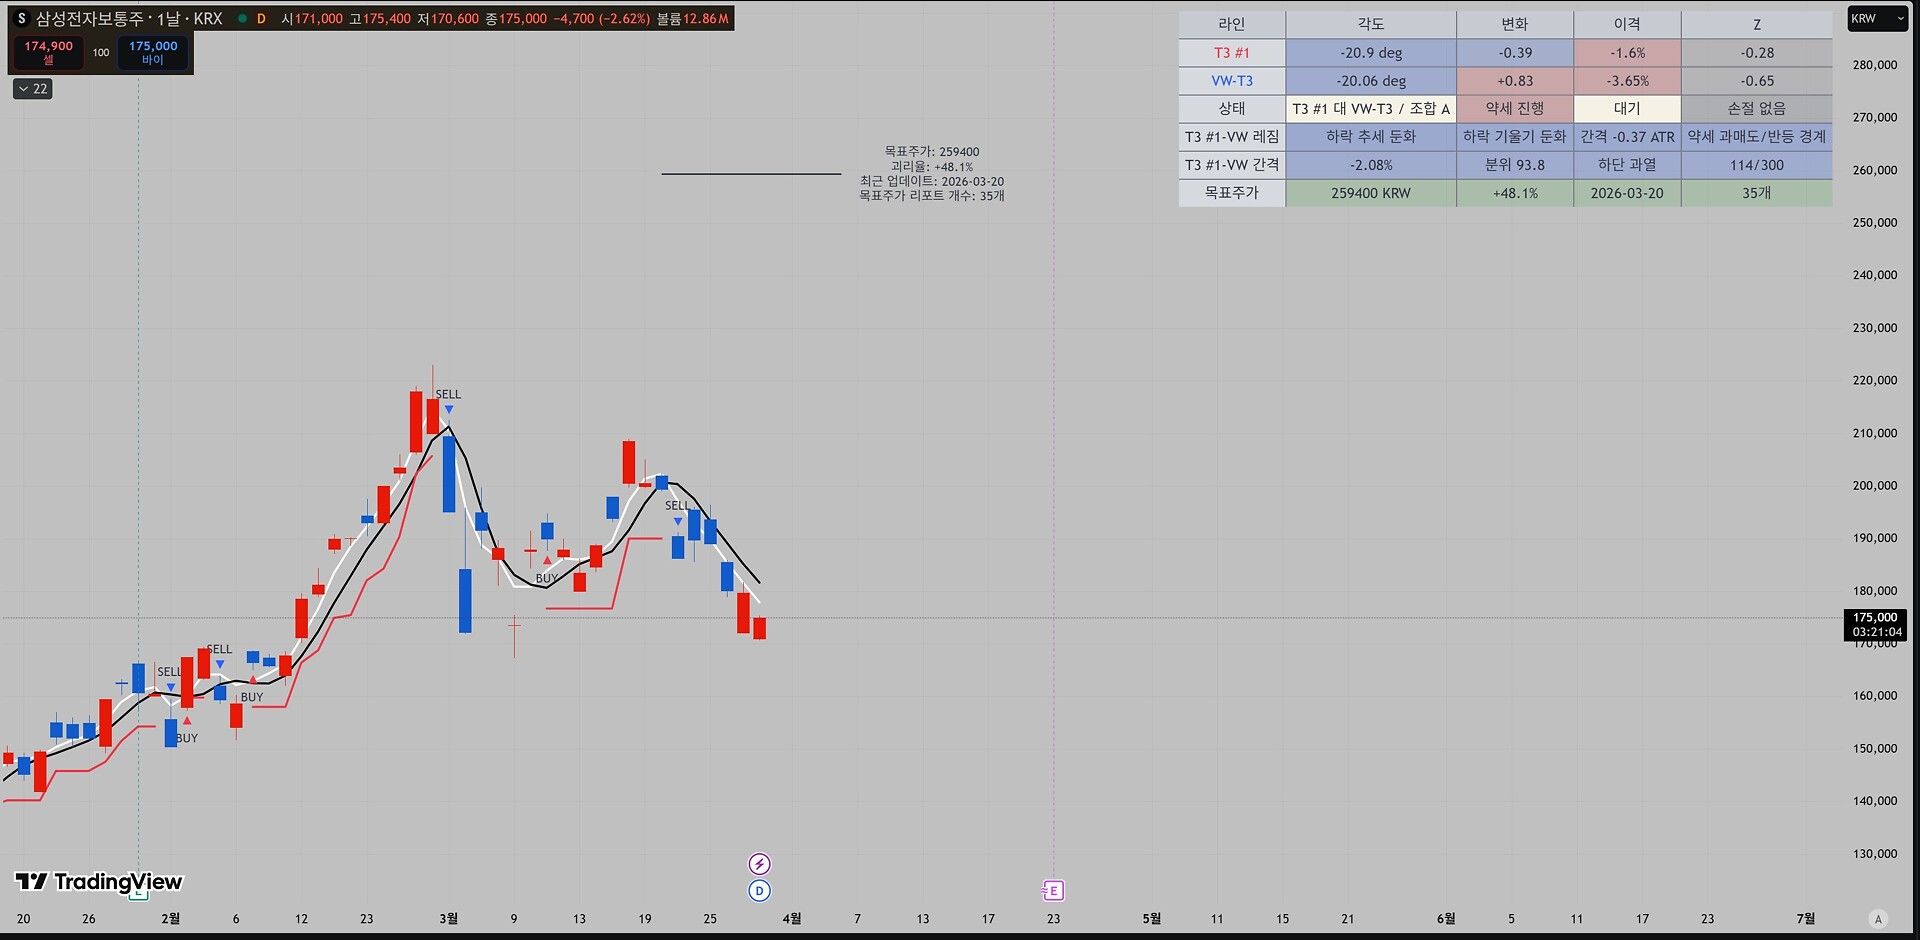Click the '하락 추세 둔화' cell

pos(1371,137)
